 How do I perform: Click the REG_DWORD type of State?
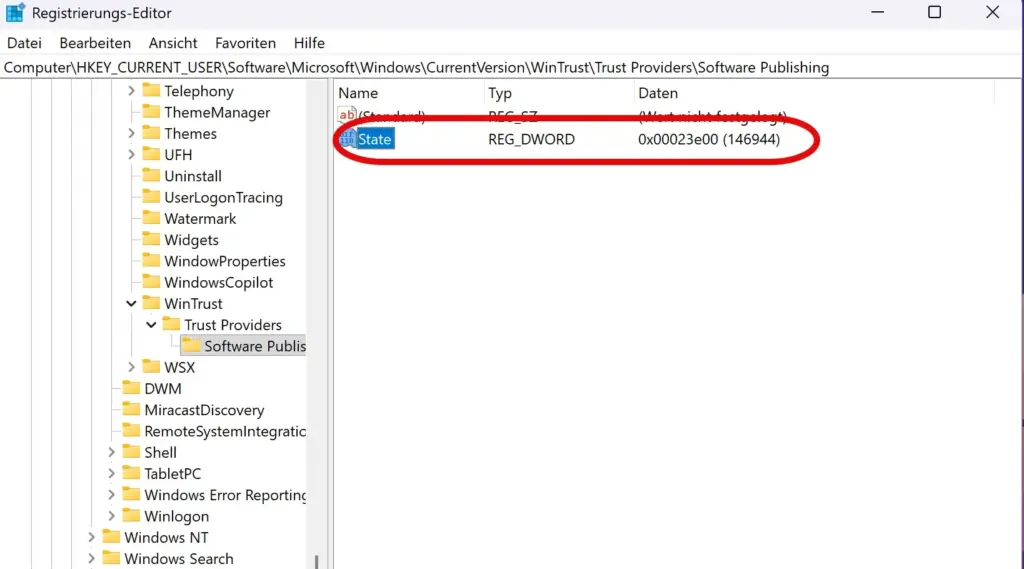pyautogui.click(x=532, y=139)
